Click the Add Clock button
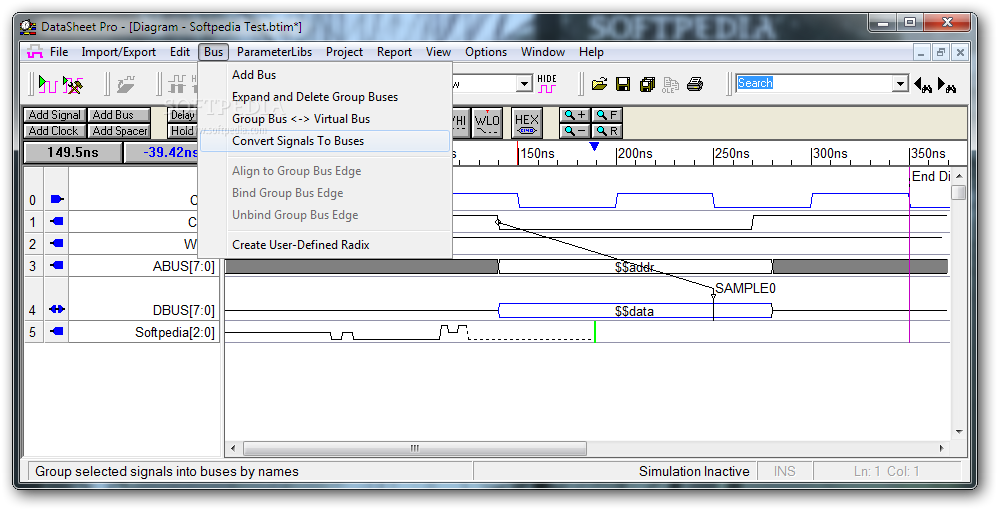Screen dimensions: 998x510 (55, 131)
